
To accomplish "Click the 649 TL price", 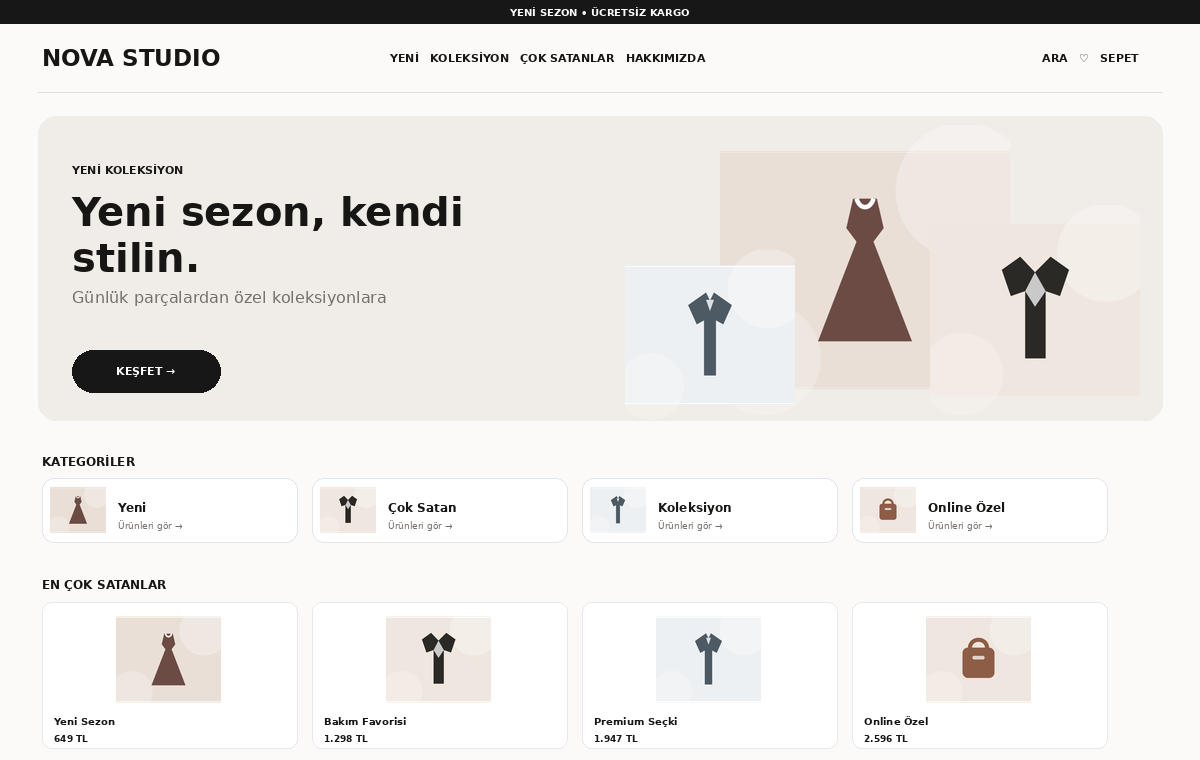I will coord(71,739).
